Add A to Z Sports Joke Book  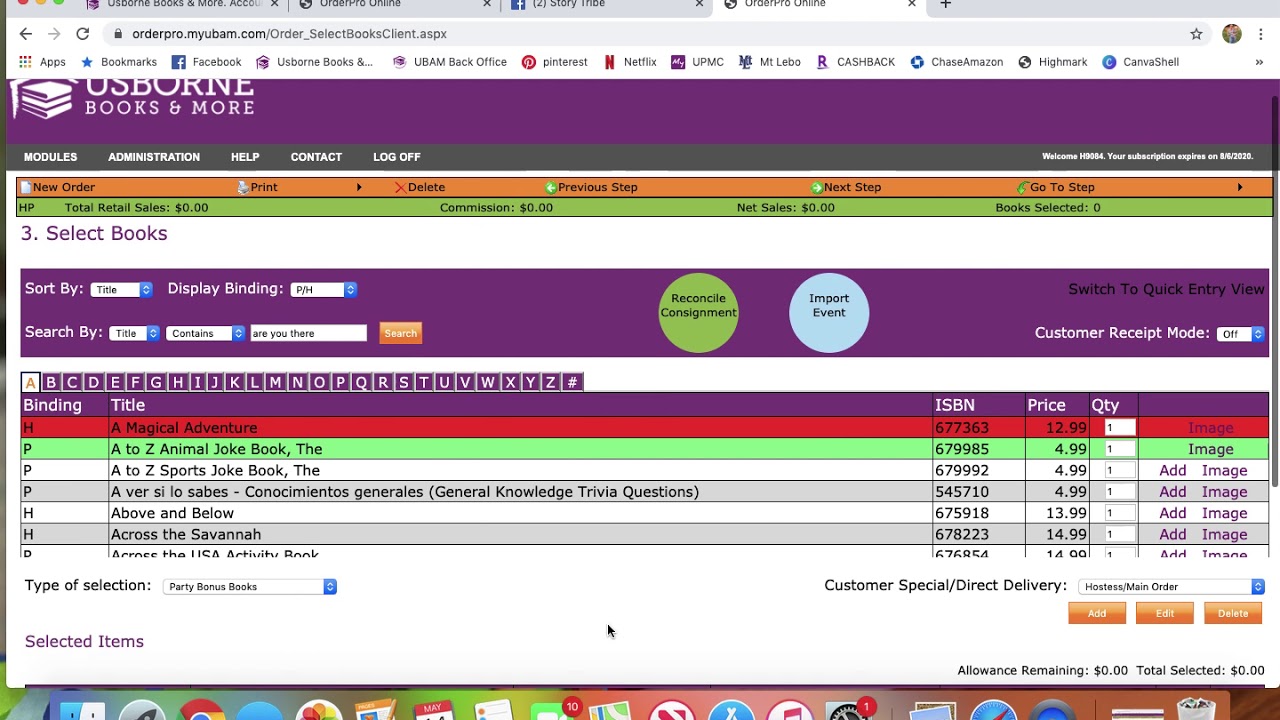pyautogui.click(x=1173, y=471)
